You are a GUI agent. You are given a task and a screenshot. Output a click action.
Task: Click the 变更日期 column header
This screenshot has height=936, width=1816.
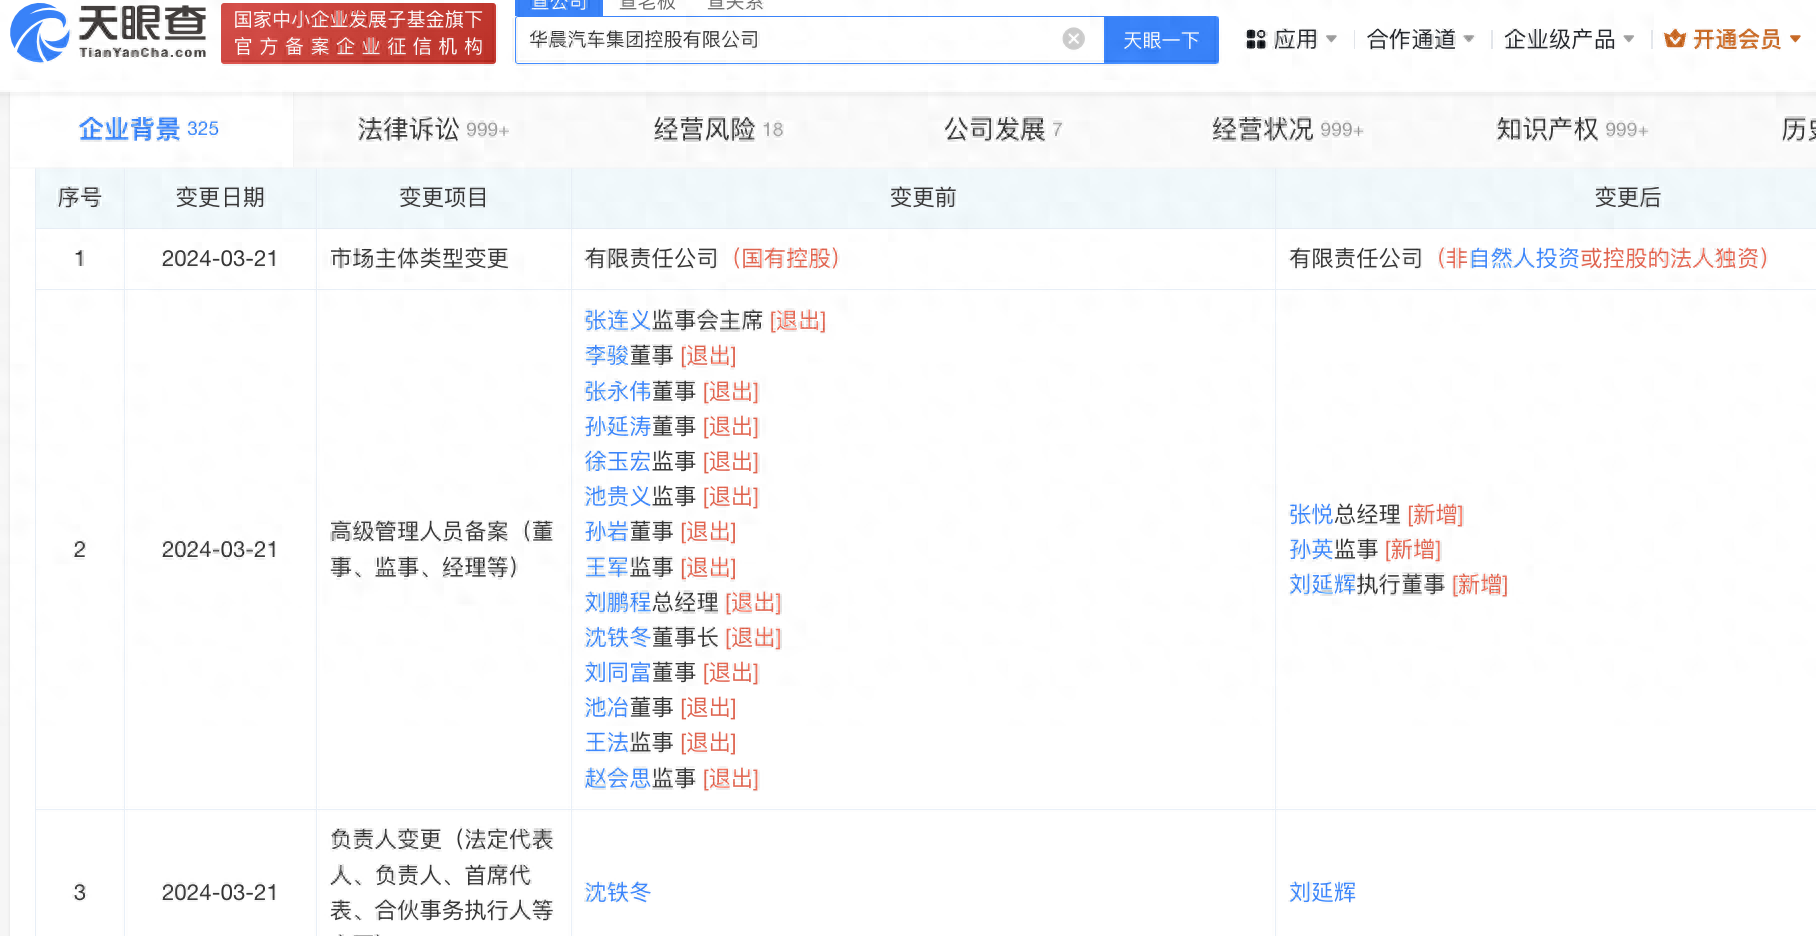tap(220, 198)
